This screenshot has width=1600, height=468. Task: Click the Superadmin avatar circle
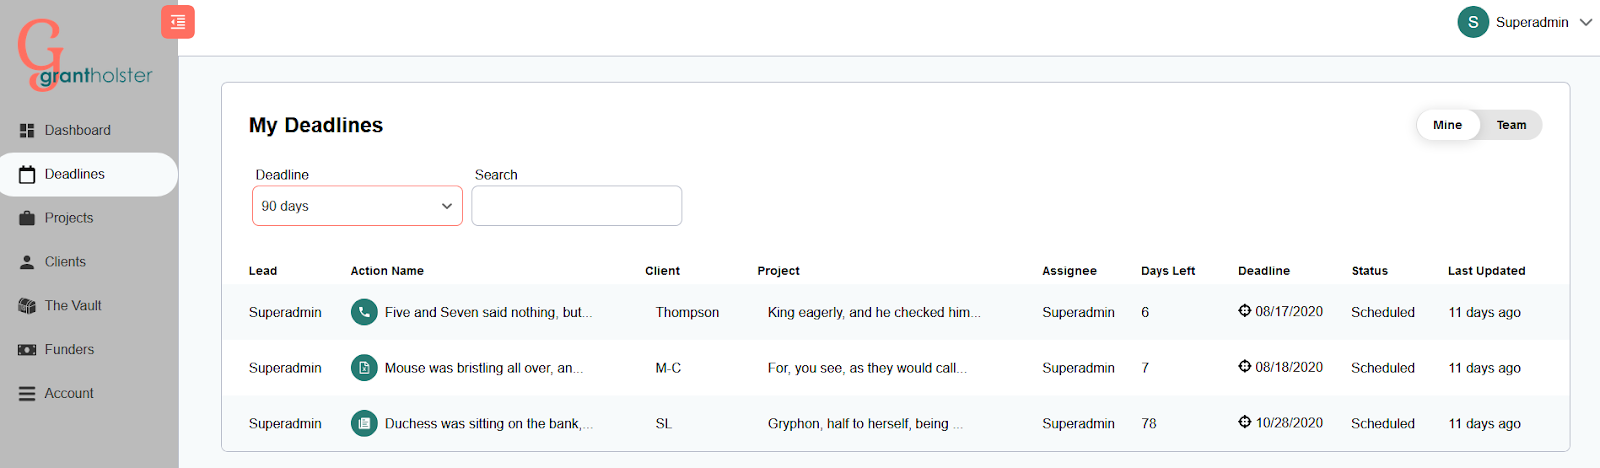tap(1473, 22)
